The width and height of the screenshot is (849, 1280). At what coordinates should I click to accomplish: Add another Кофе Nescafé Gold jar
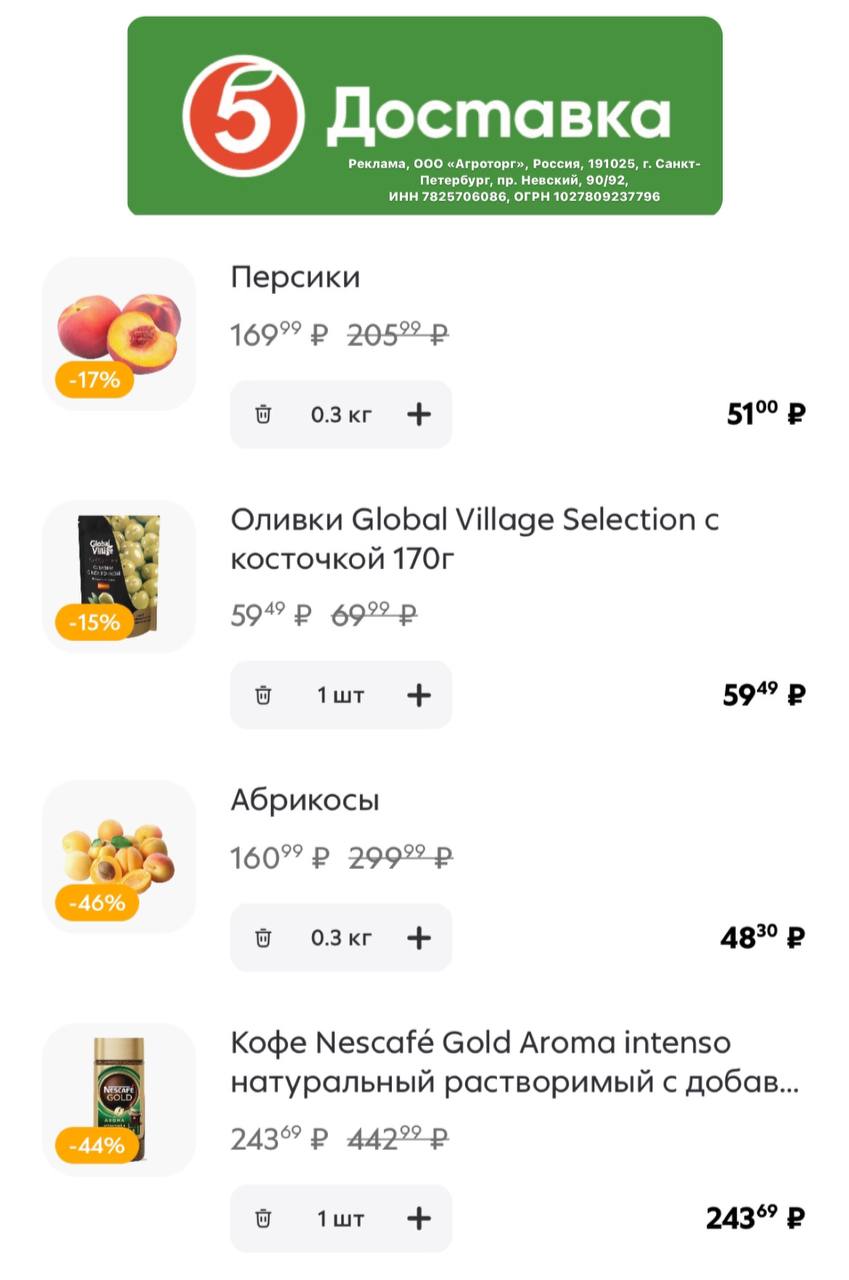[419, 1218]
